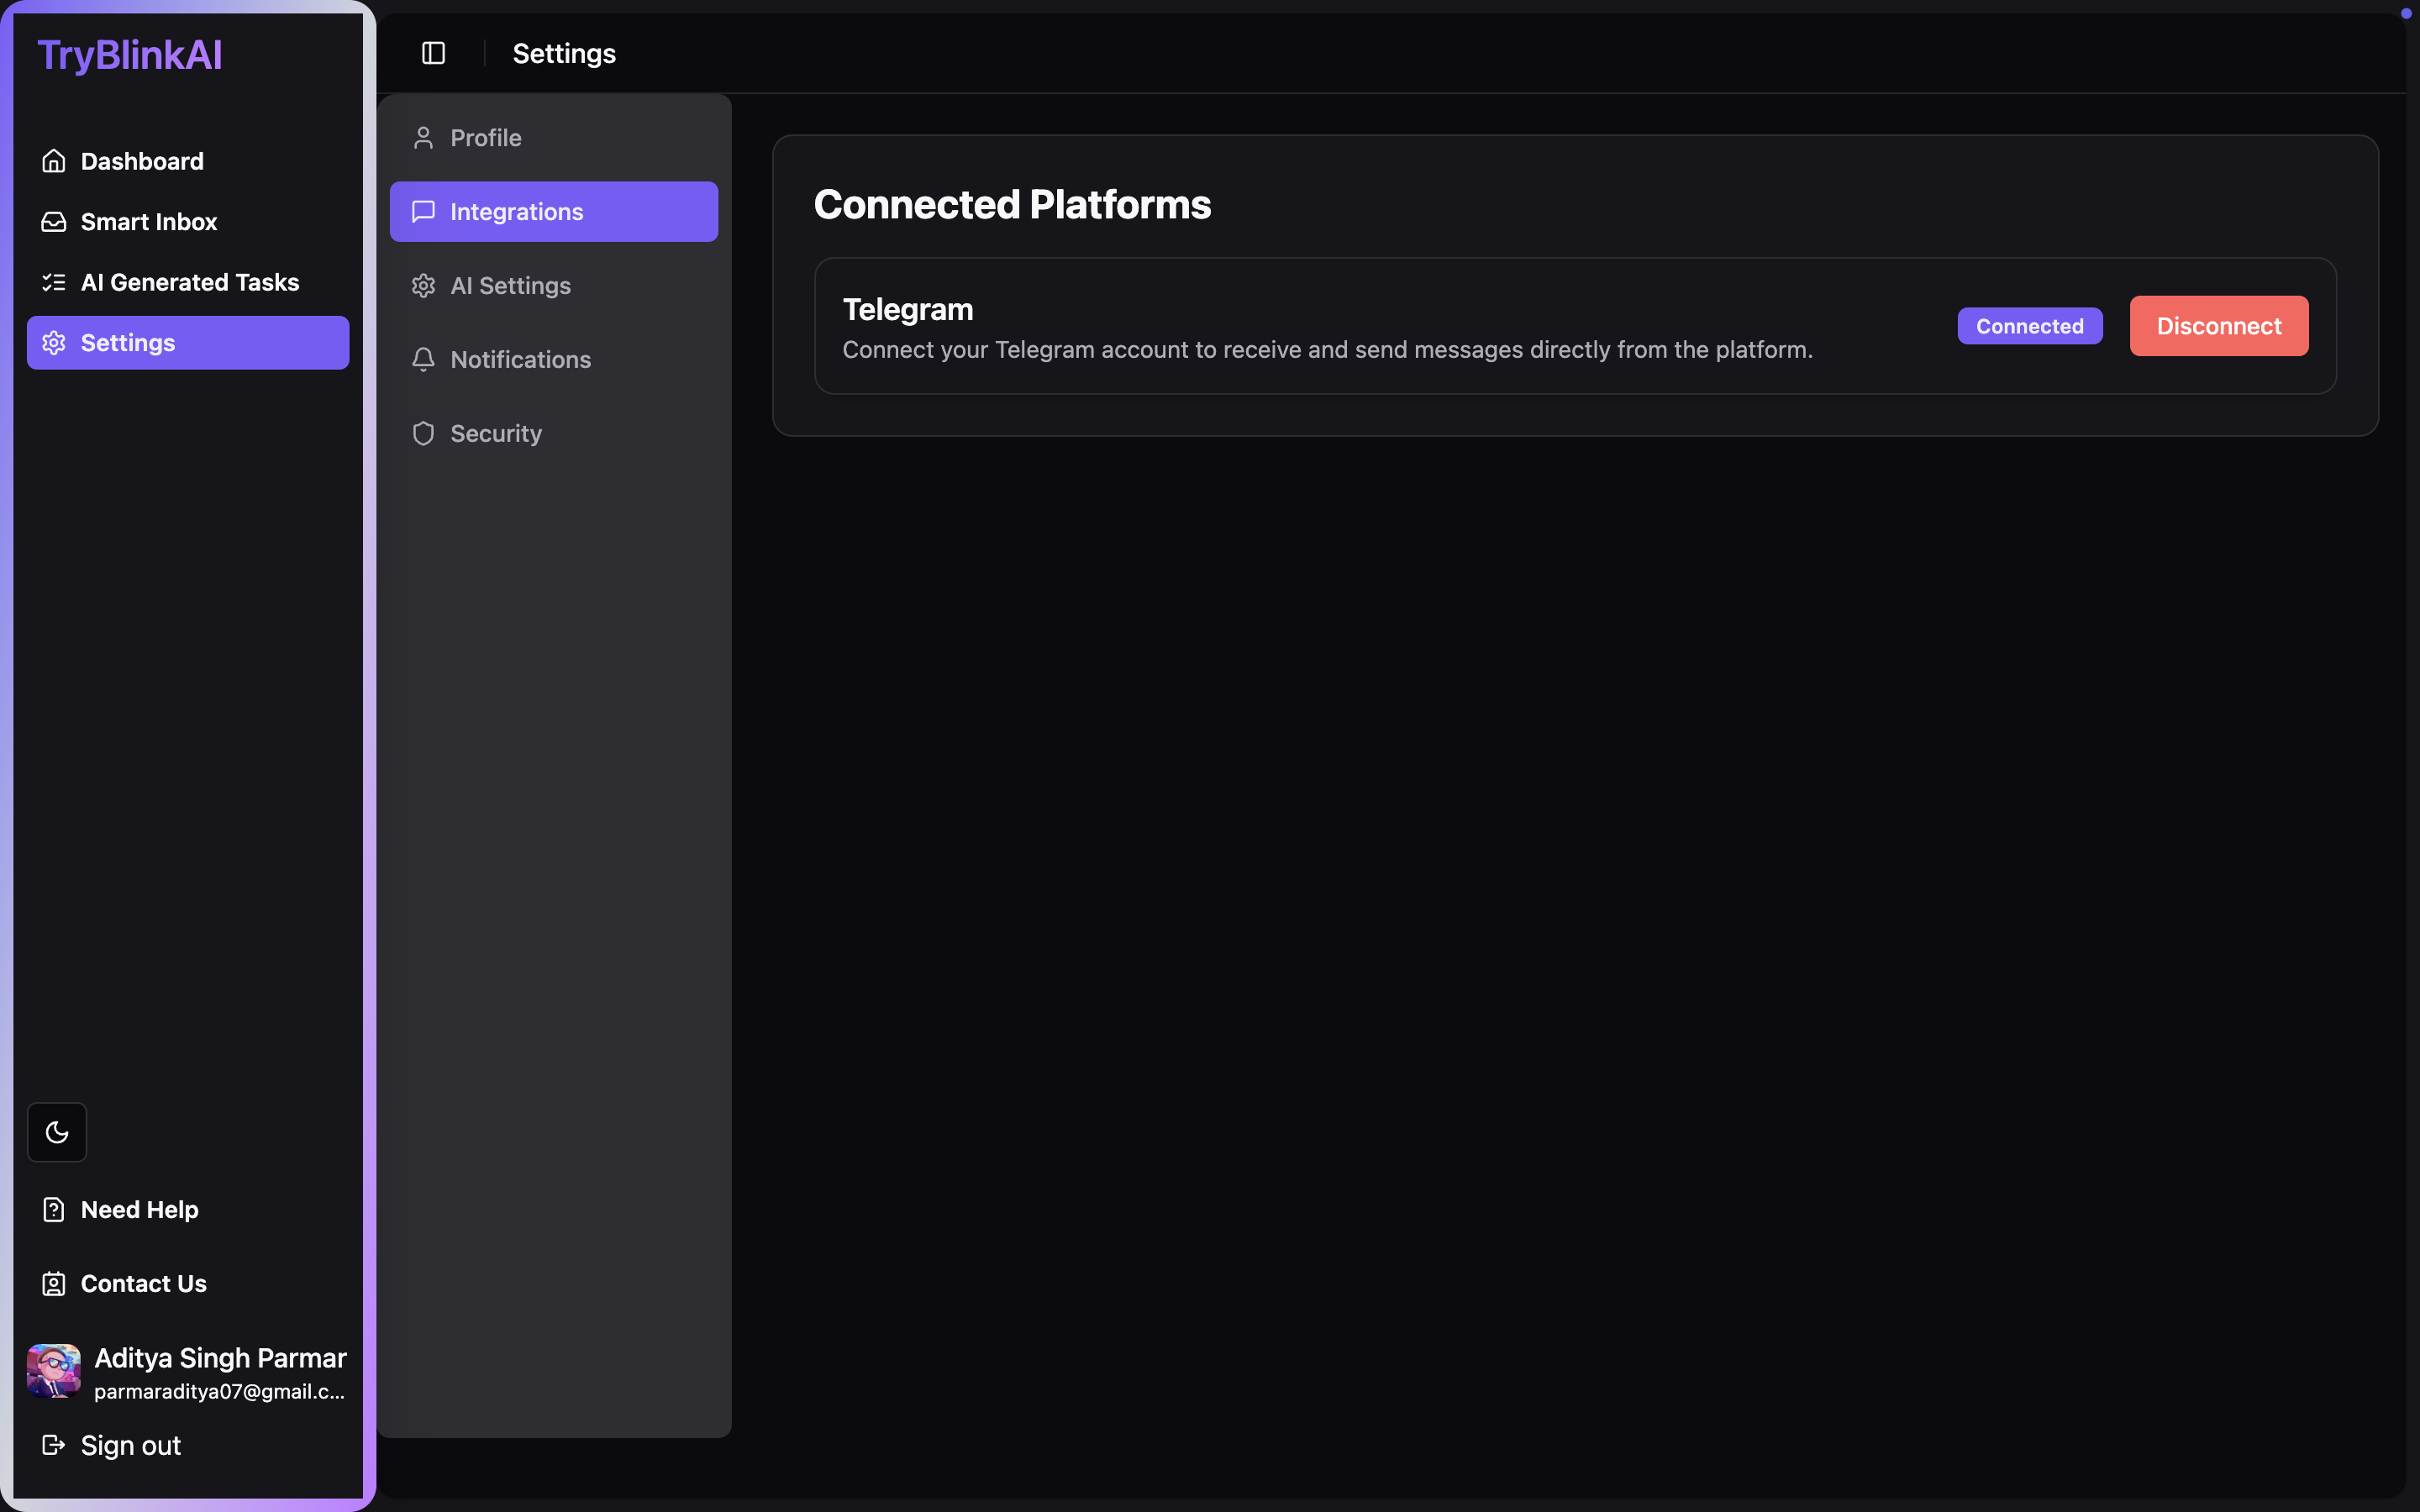This screenshot has width=2420, height=1512.
Task: Toggle the sidebar panel icon
Action: pyautogui.click(x=433, y=53)
